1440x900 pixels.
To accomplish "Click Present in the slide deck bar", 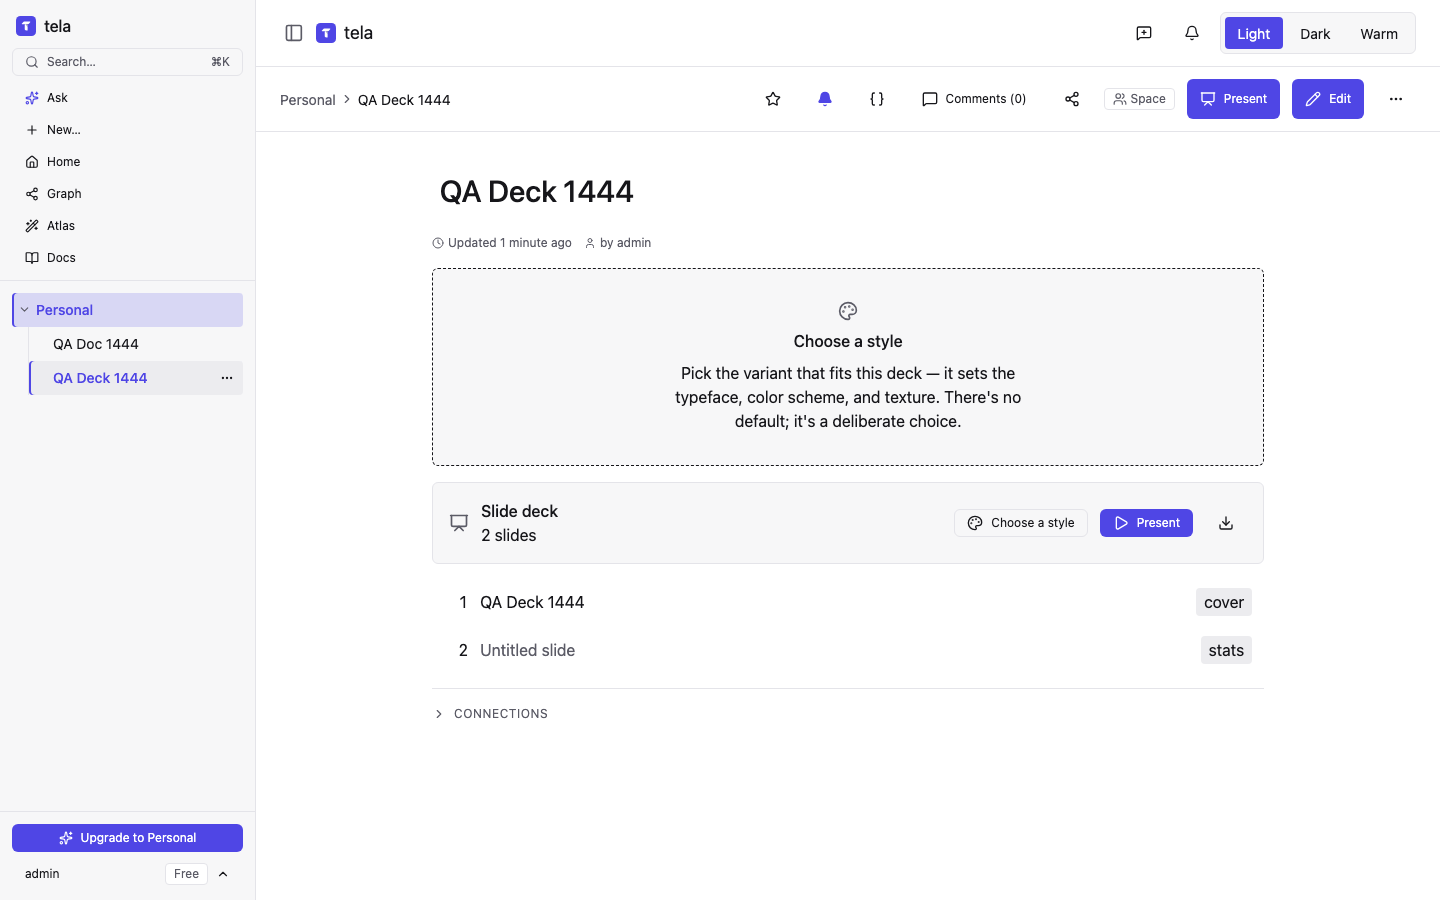I will pyautogui.click(x=1146, y=523).
